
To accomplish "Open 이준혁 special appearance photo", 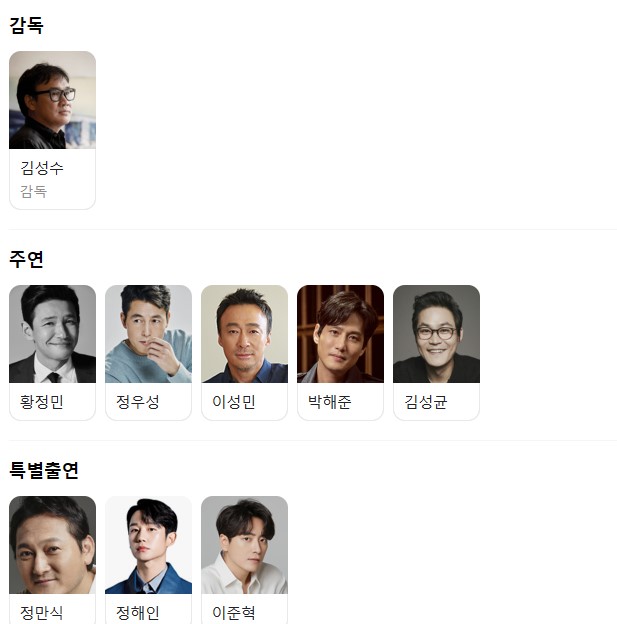I will [x=244, y=545].
